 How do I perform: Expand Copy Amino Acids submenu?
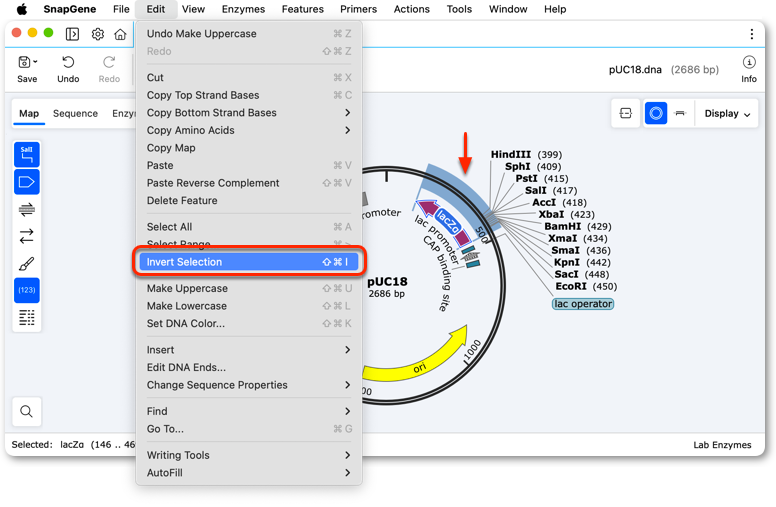pos(249,130)
